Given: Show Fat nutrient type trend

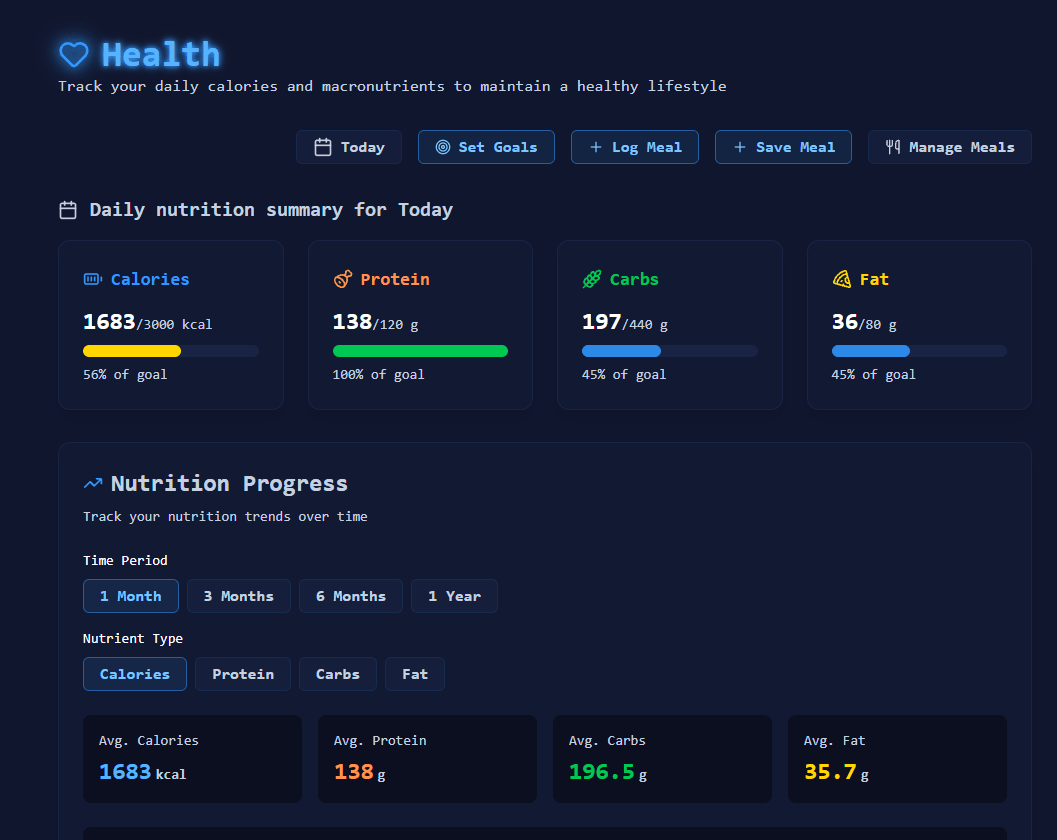Looking at the screenshot, I should click(415, 674).
